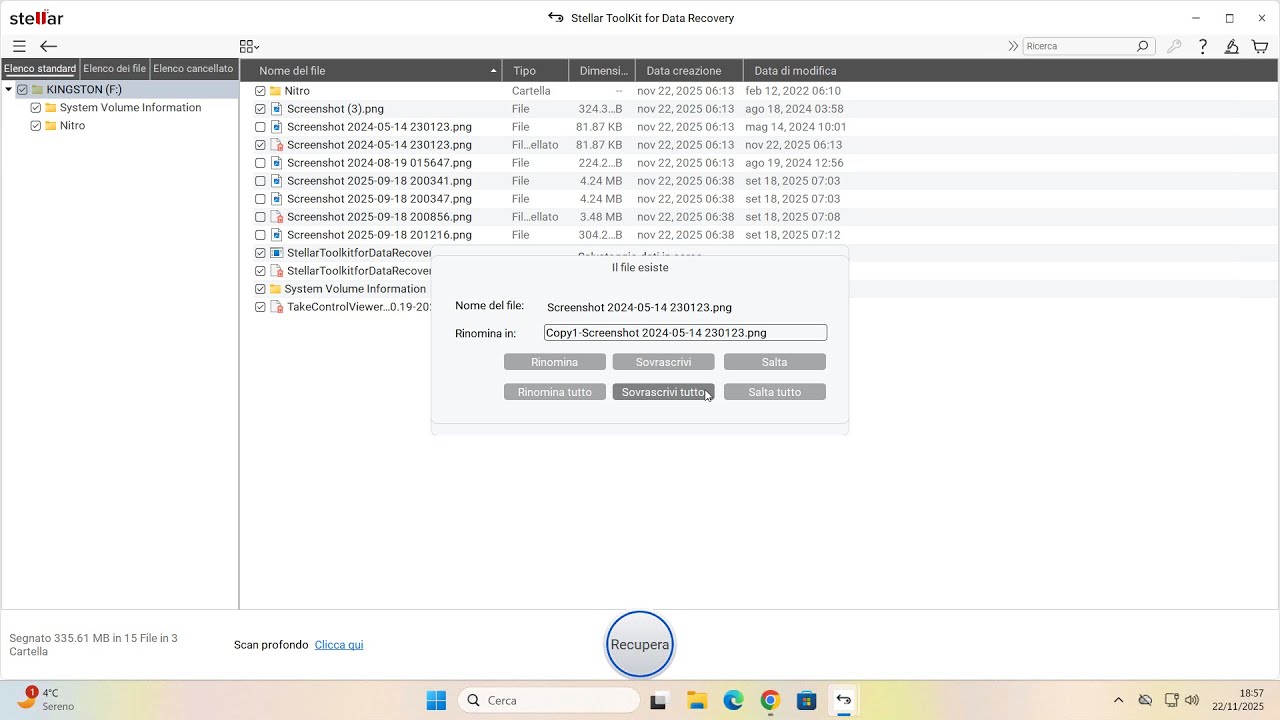Switch to the Elenco cancellato tab
1280x720 pixels.
click(193, 69)
